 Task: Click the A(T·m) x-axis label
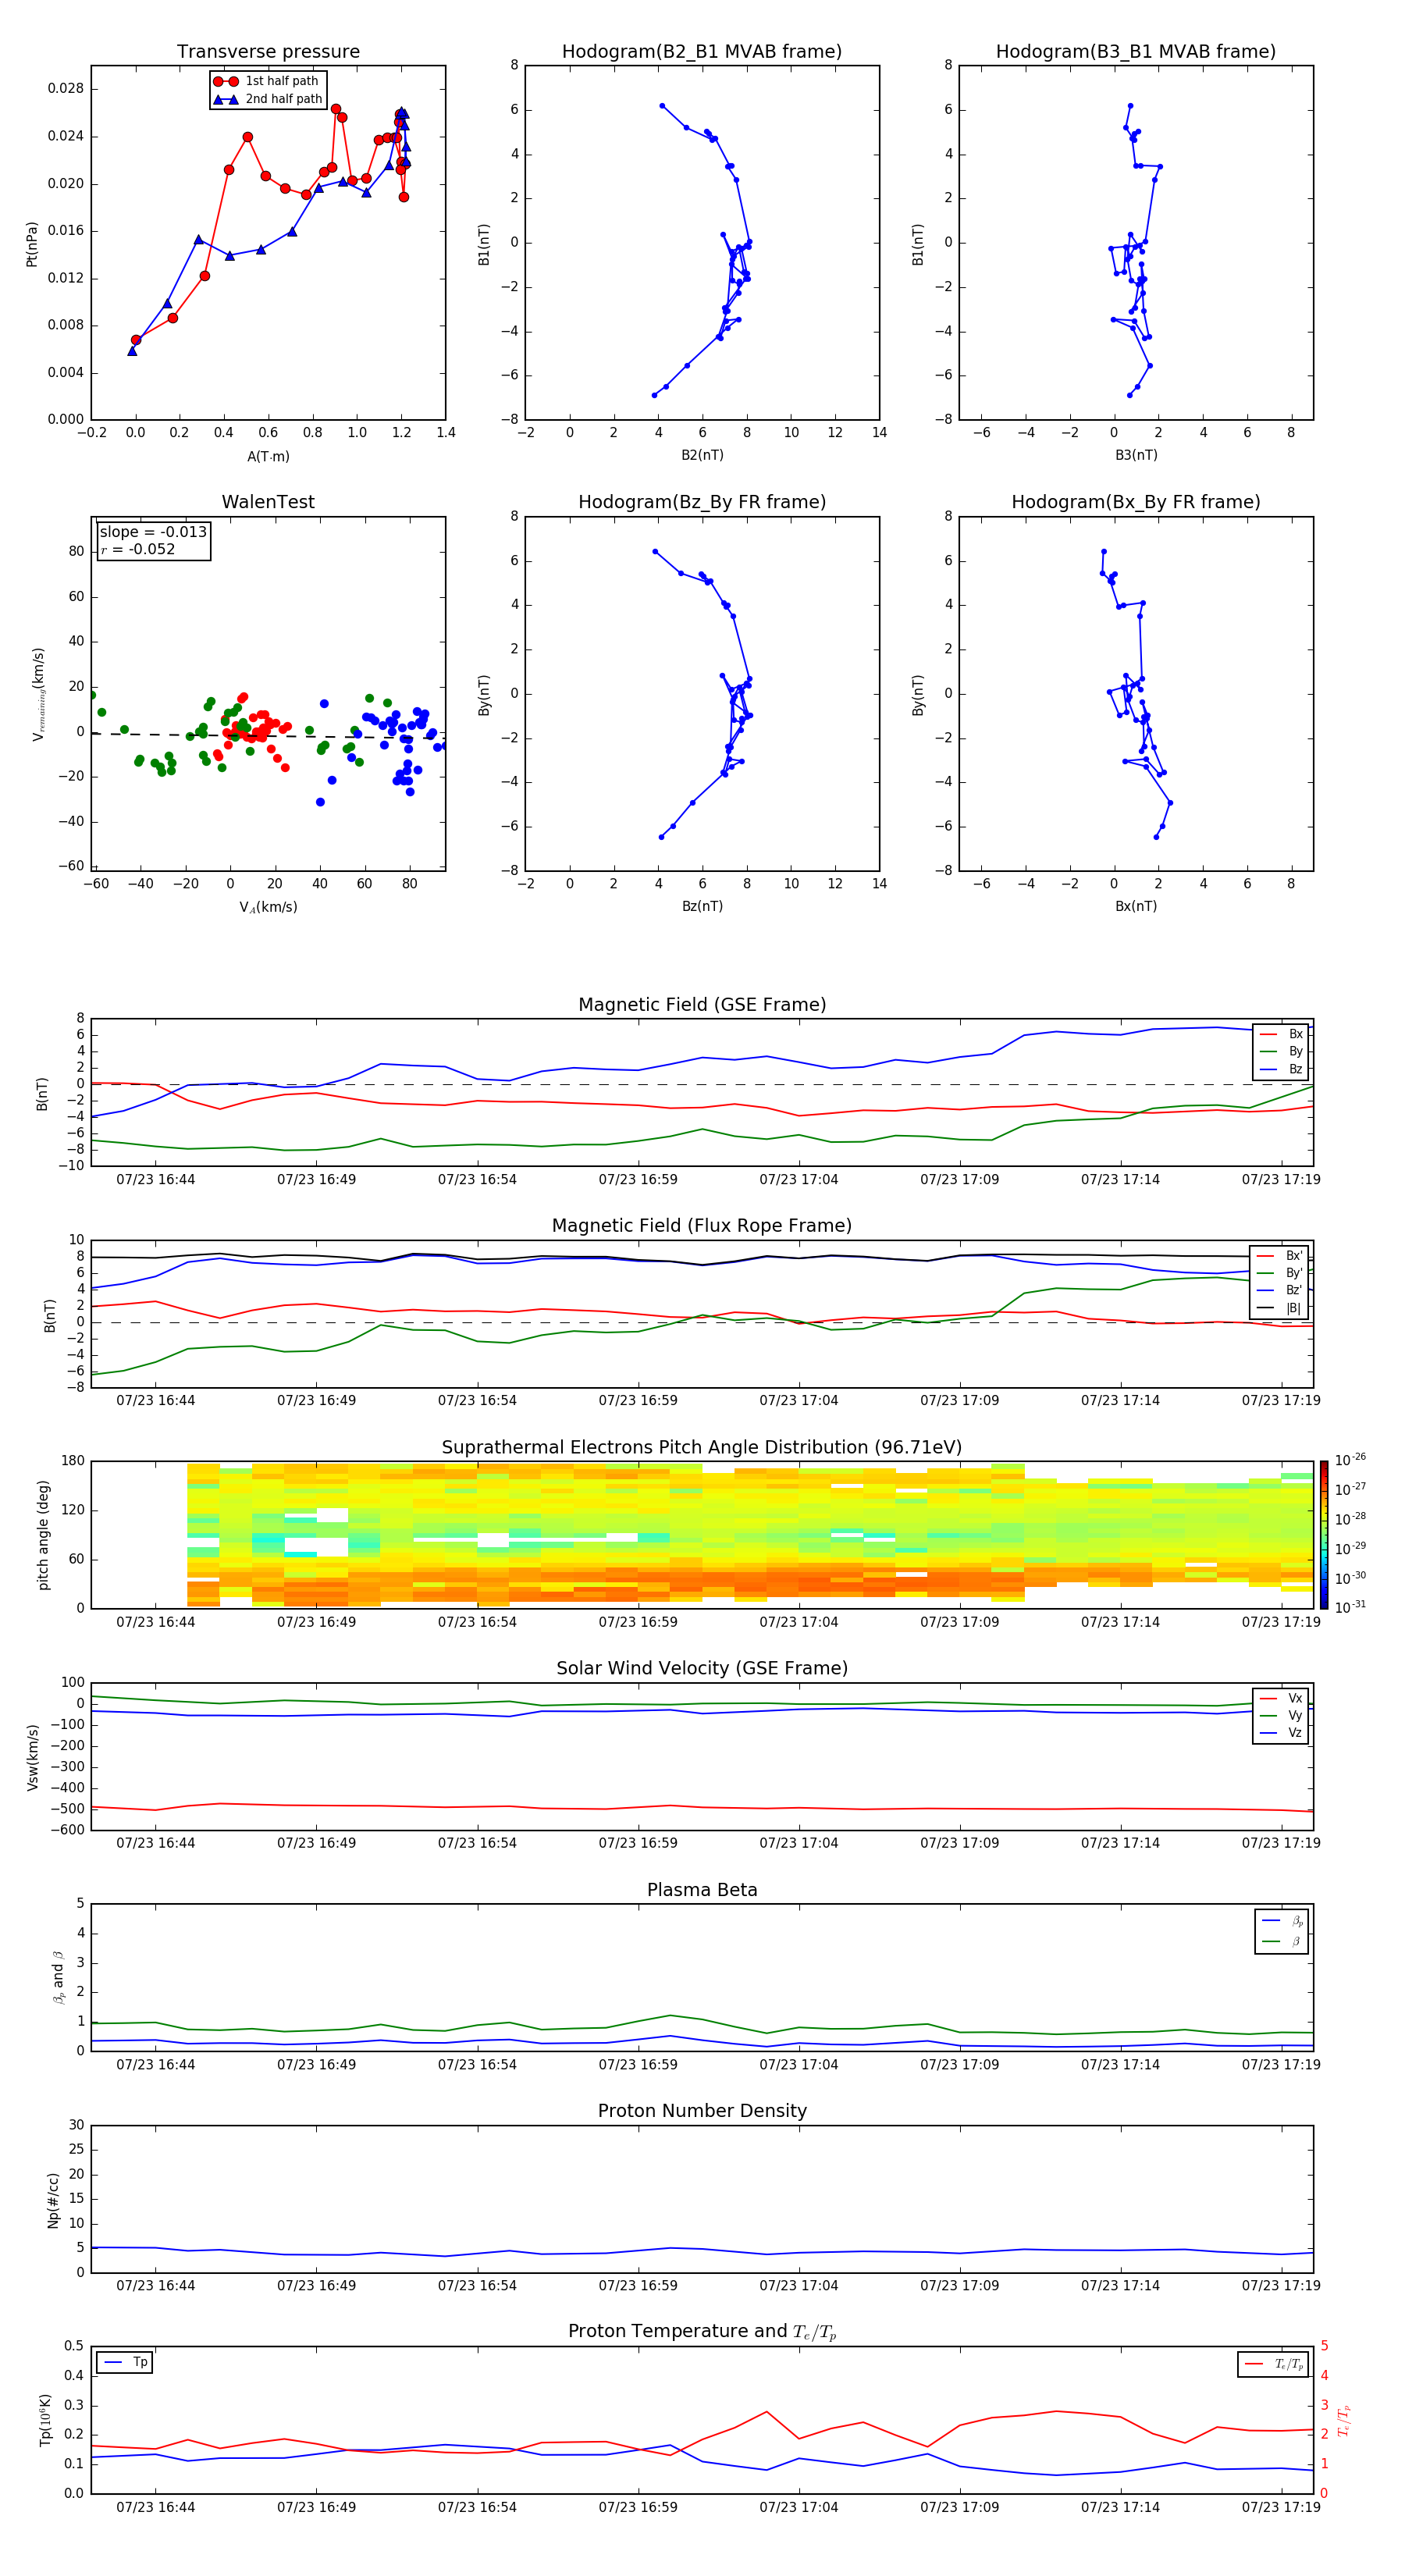click(x=268, y=456)
